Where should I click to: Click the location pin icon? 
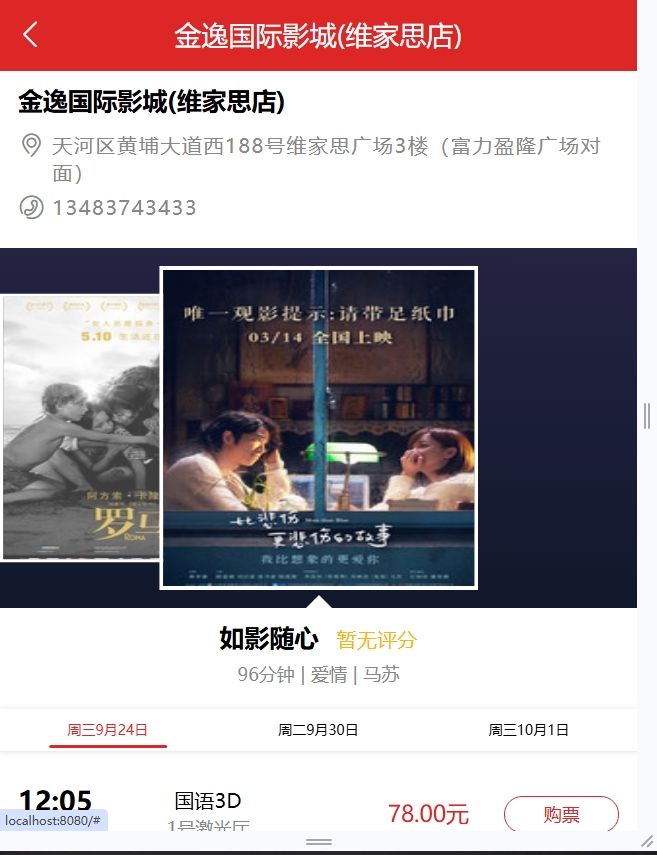click(31, 146)
